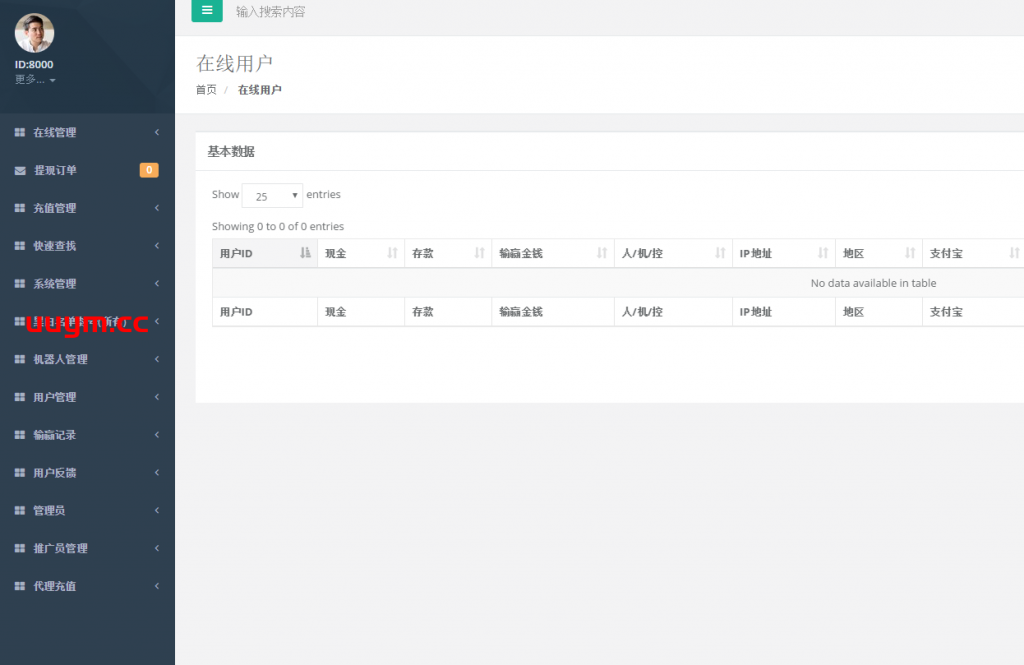Viewport: 1024px width, 665px height.
Task: Click the grid icon beside 在线管理
Action: pyautogui.click(x=20, y=133)
